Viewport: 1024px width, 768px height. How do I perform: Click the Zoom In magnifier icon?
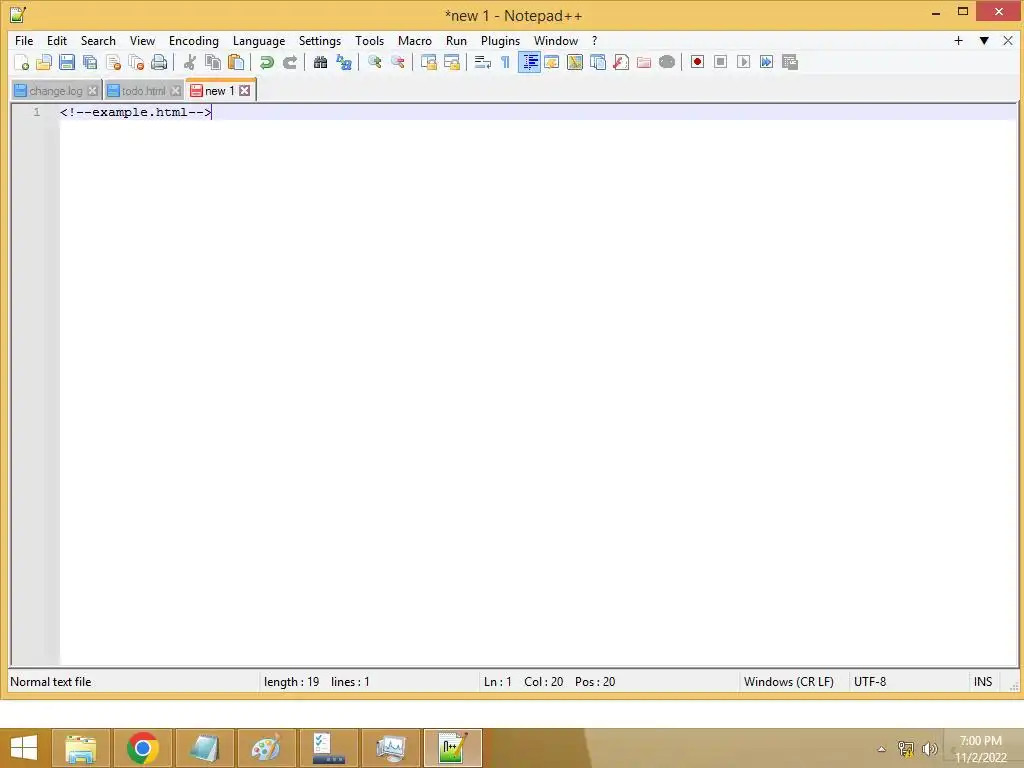coord(374,62)
